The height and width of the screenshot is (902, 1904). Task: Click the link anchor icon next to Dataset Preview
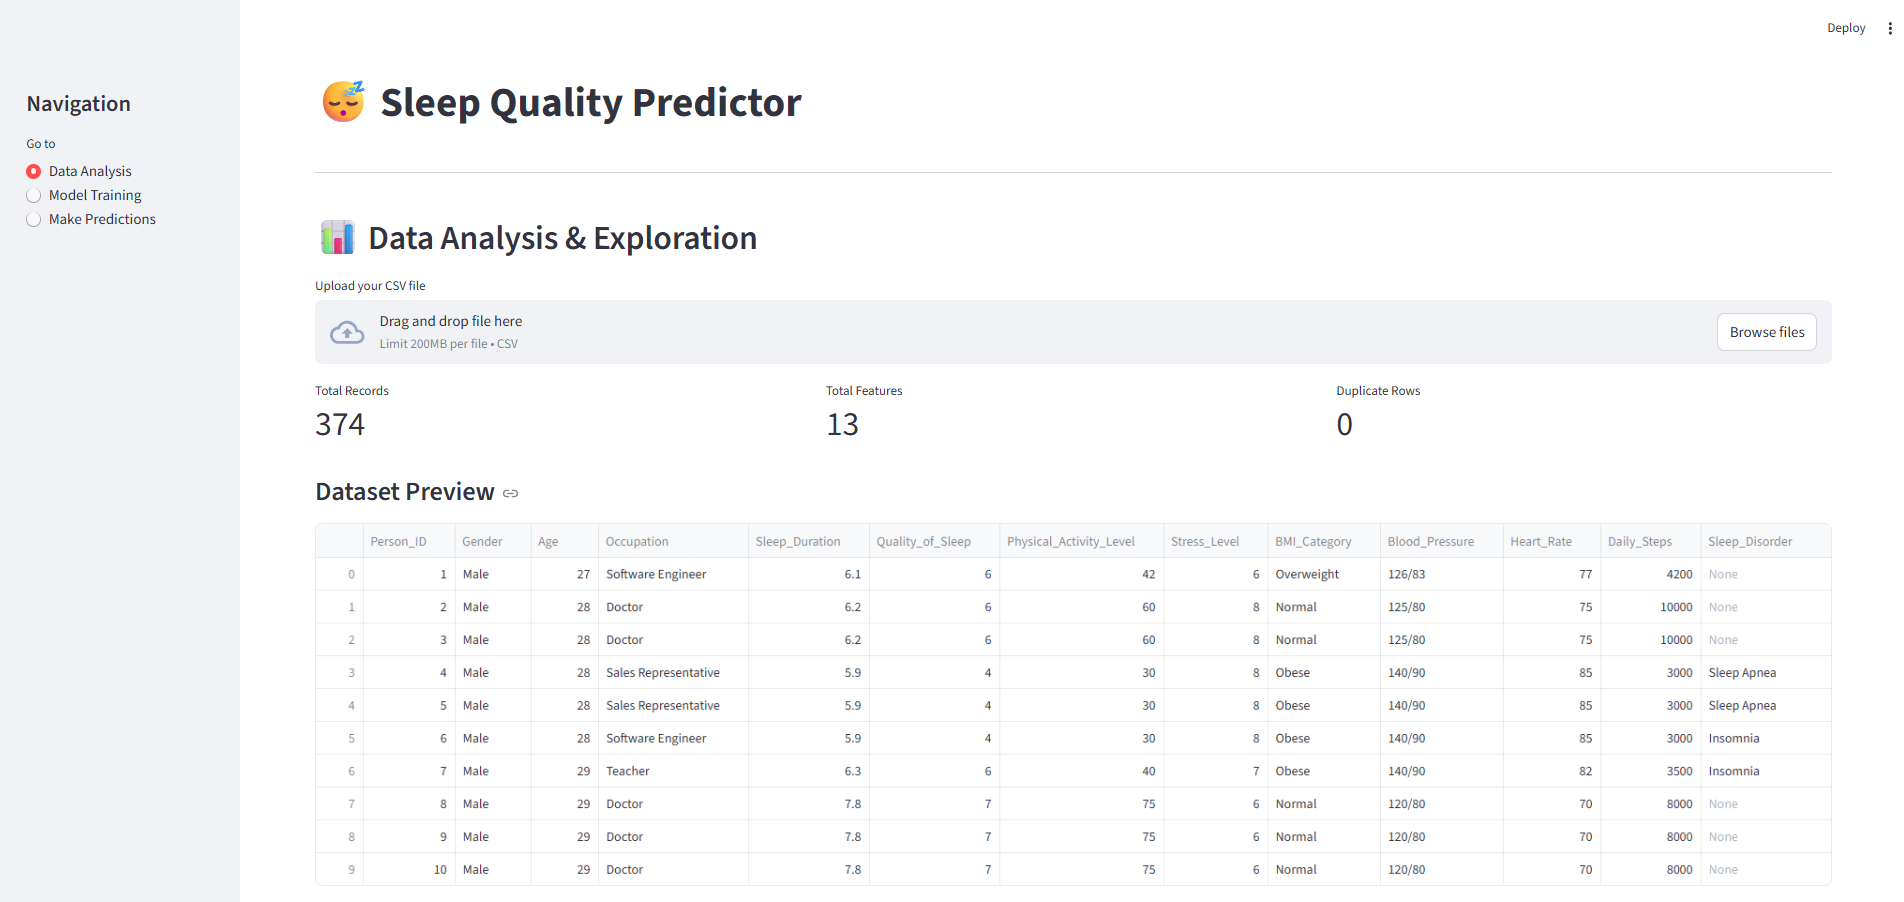(511, 493)
